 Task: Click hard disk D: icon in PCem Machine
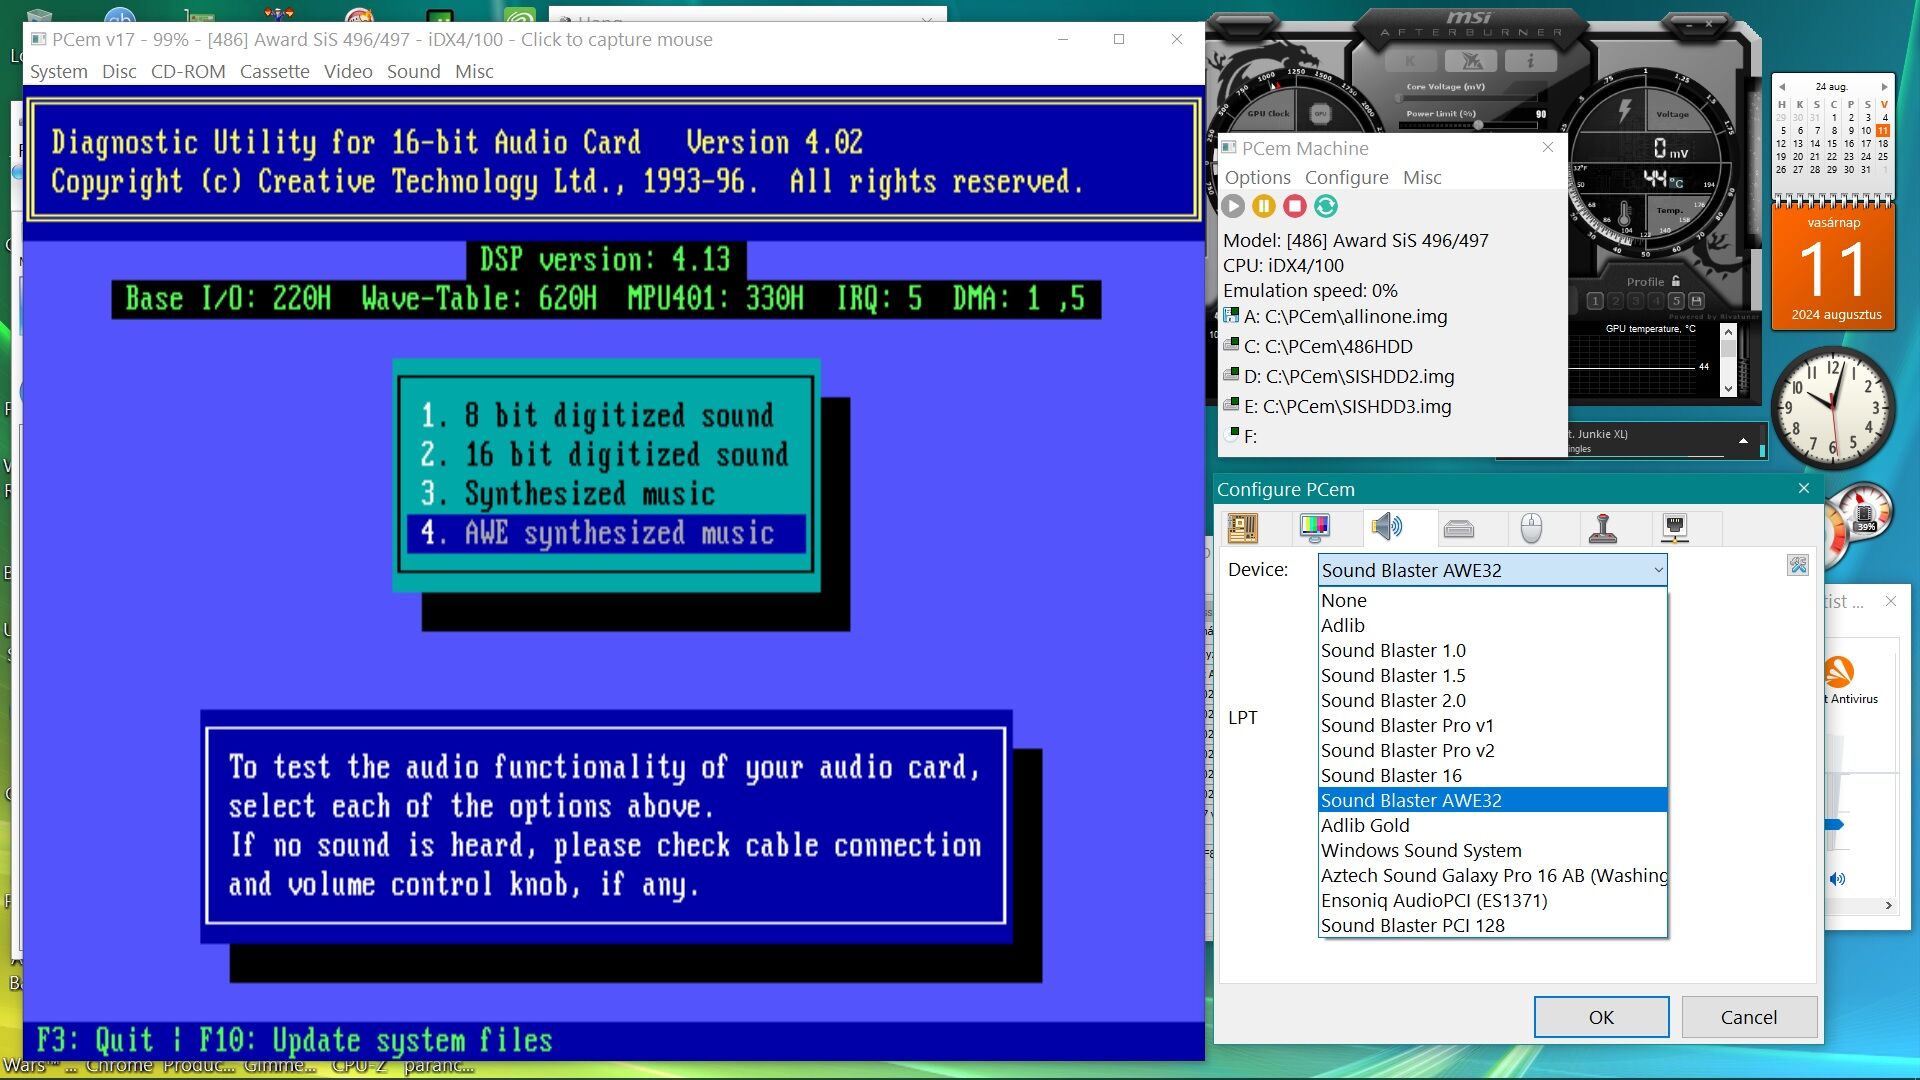(x=1231, y=375)
